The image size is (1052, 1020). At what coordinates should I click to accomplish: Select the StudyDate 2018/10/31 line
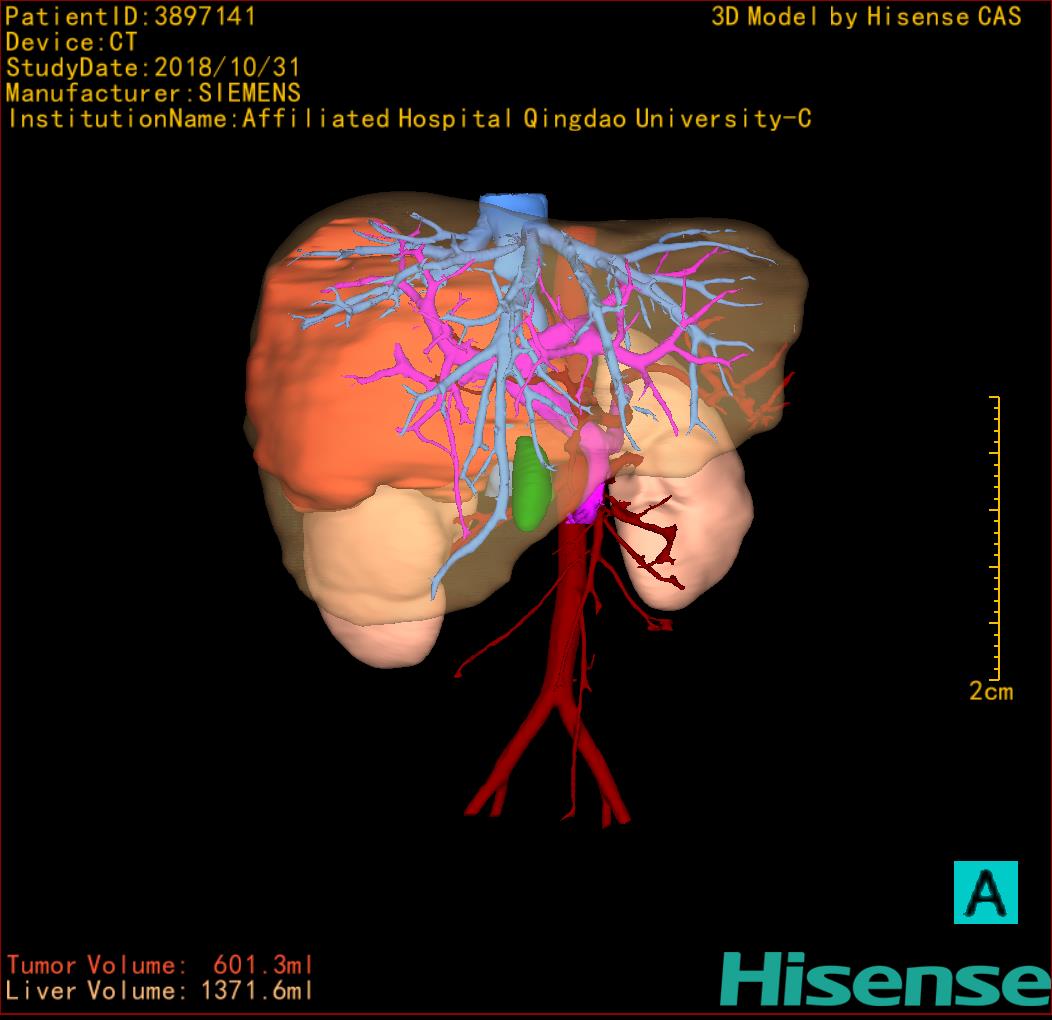click(x=152, y=69)
